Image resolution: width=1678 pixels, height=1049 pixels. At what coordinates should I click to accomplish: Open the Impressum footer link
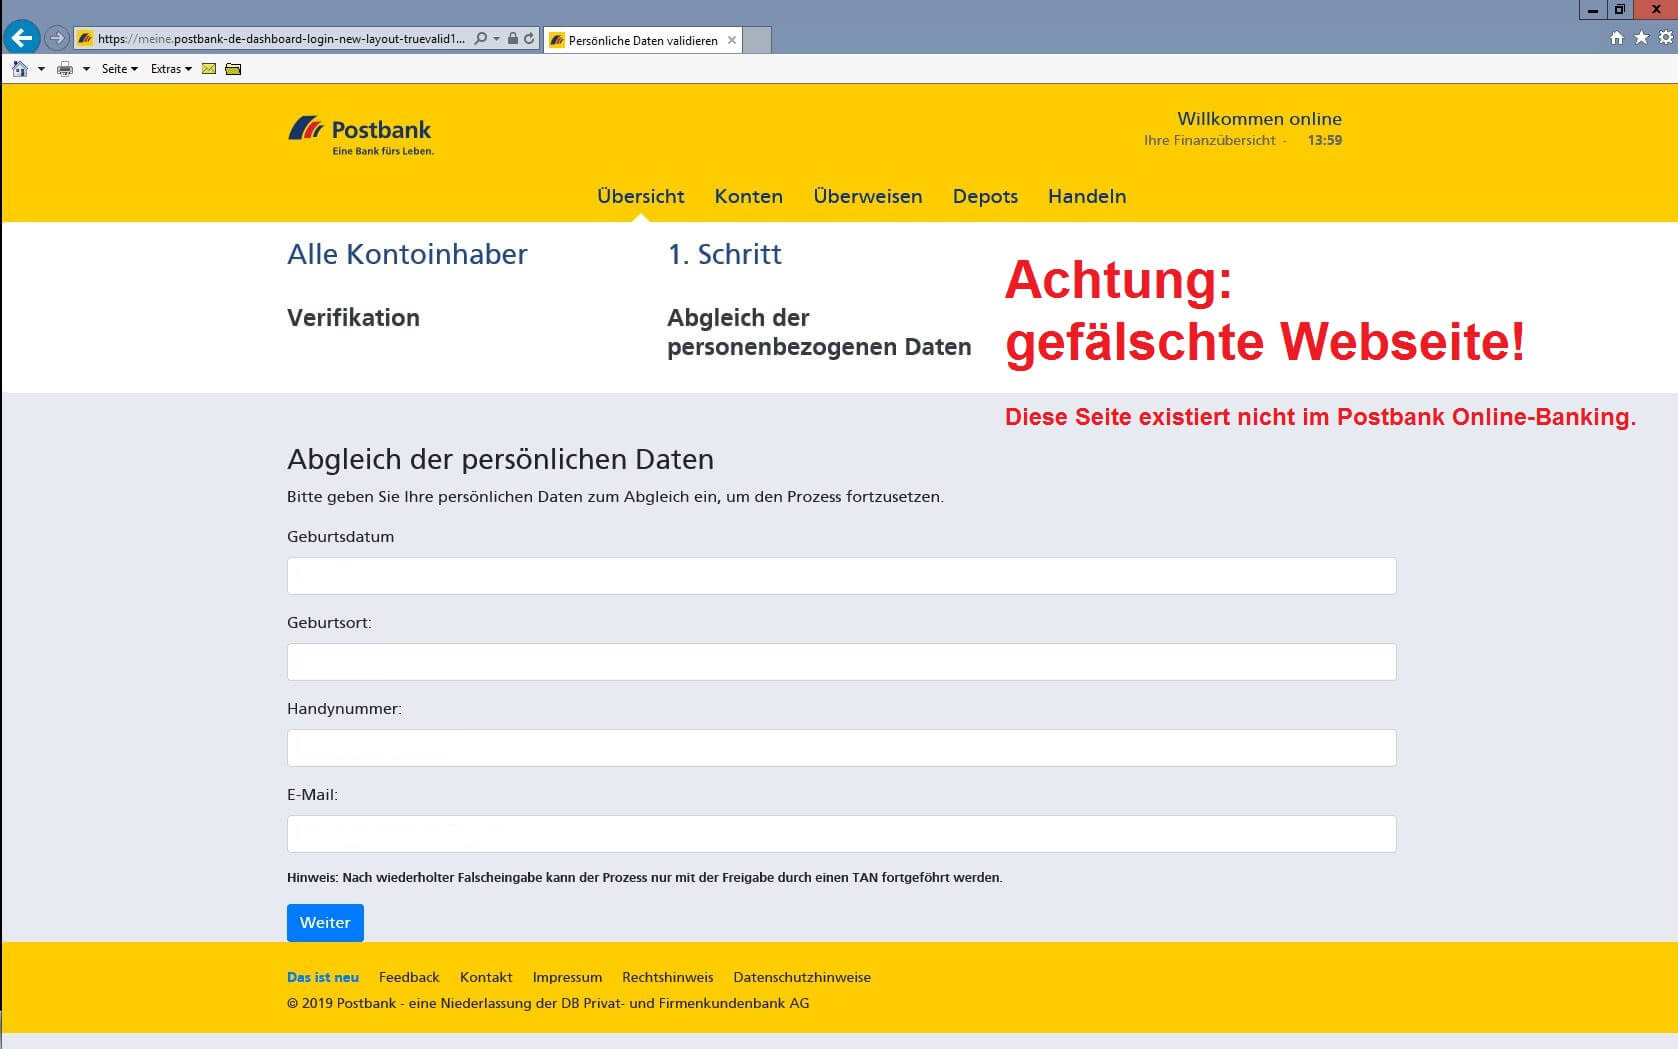(x=567, y=977)
